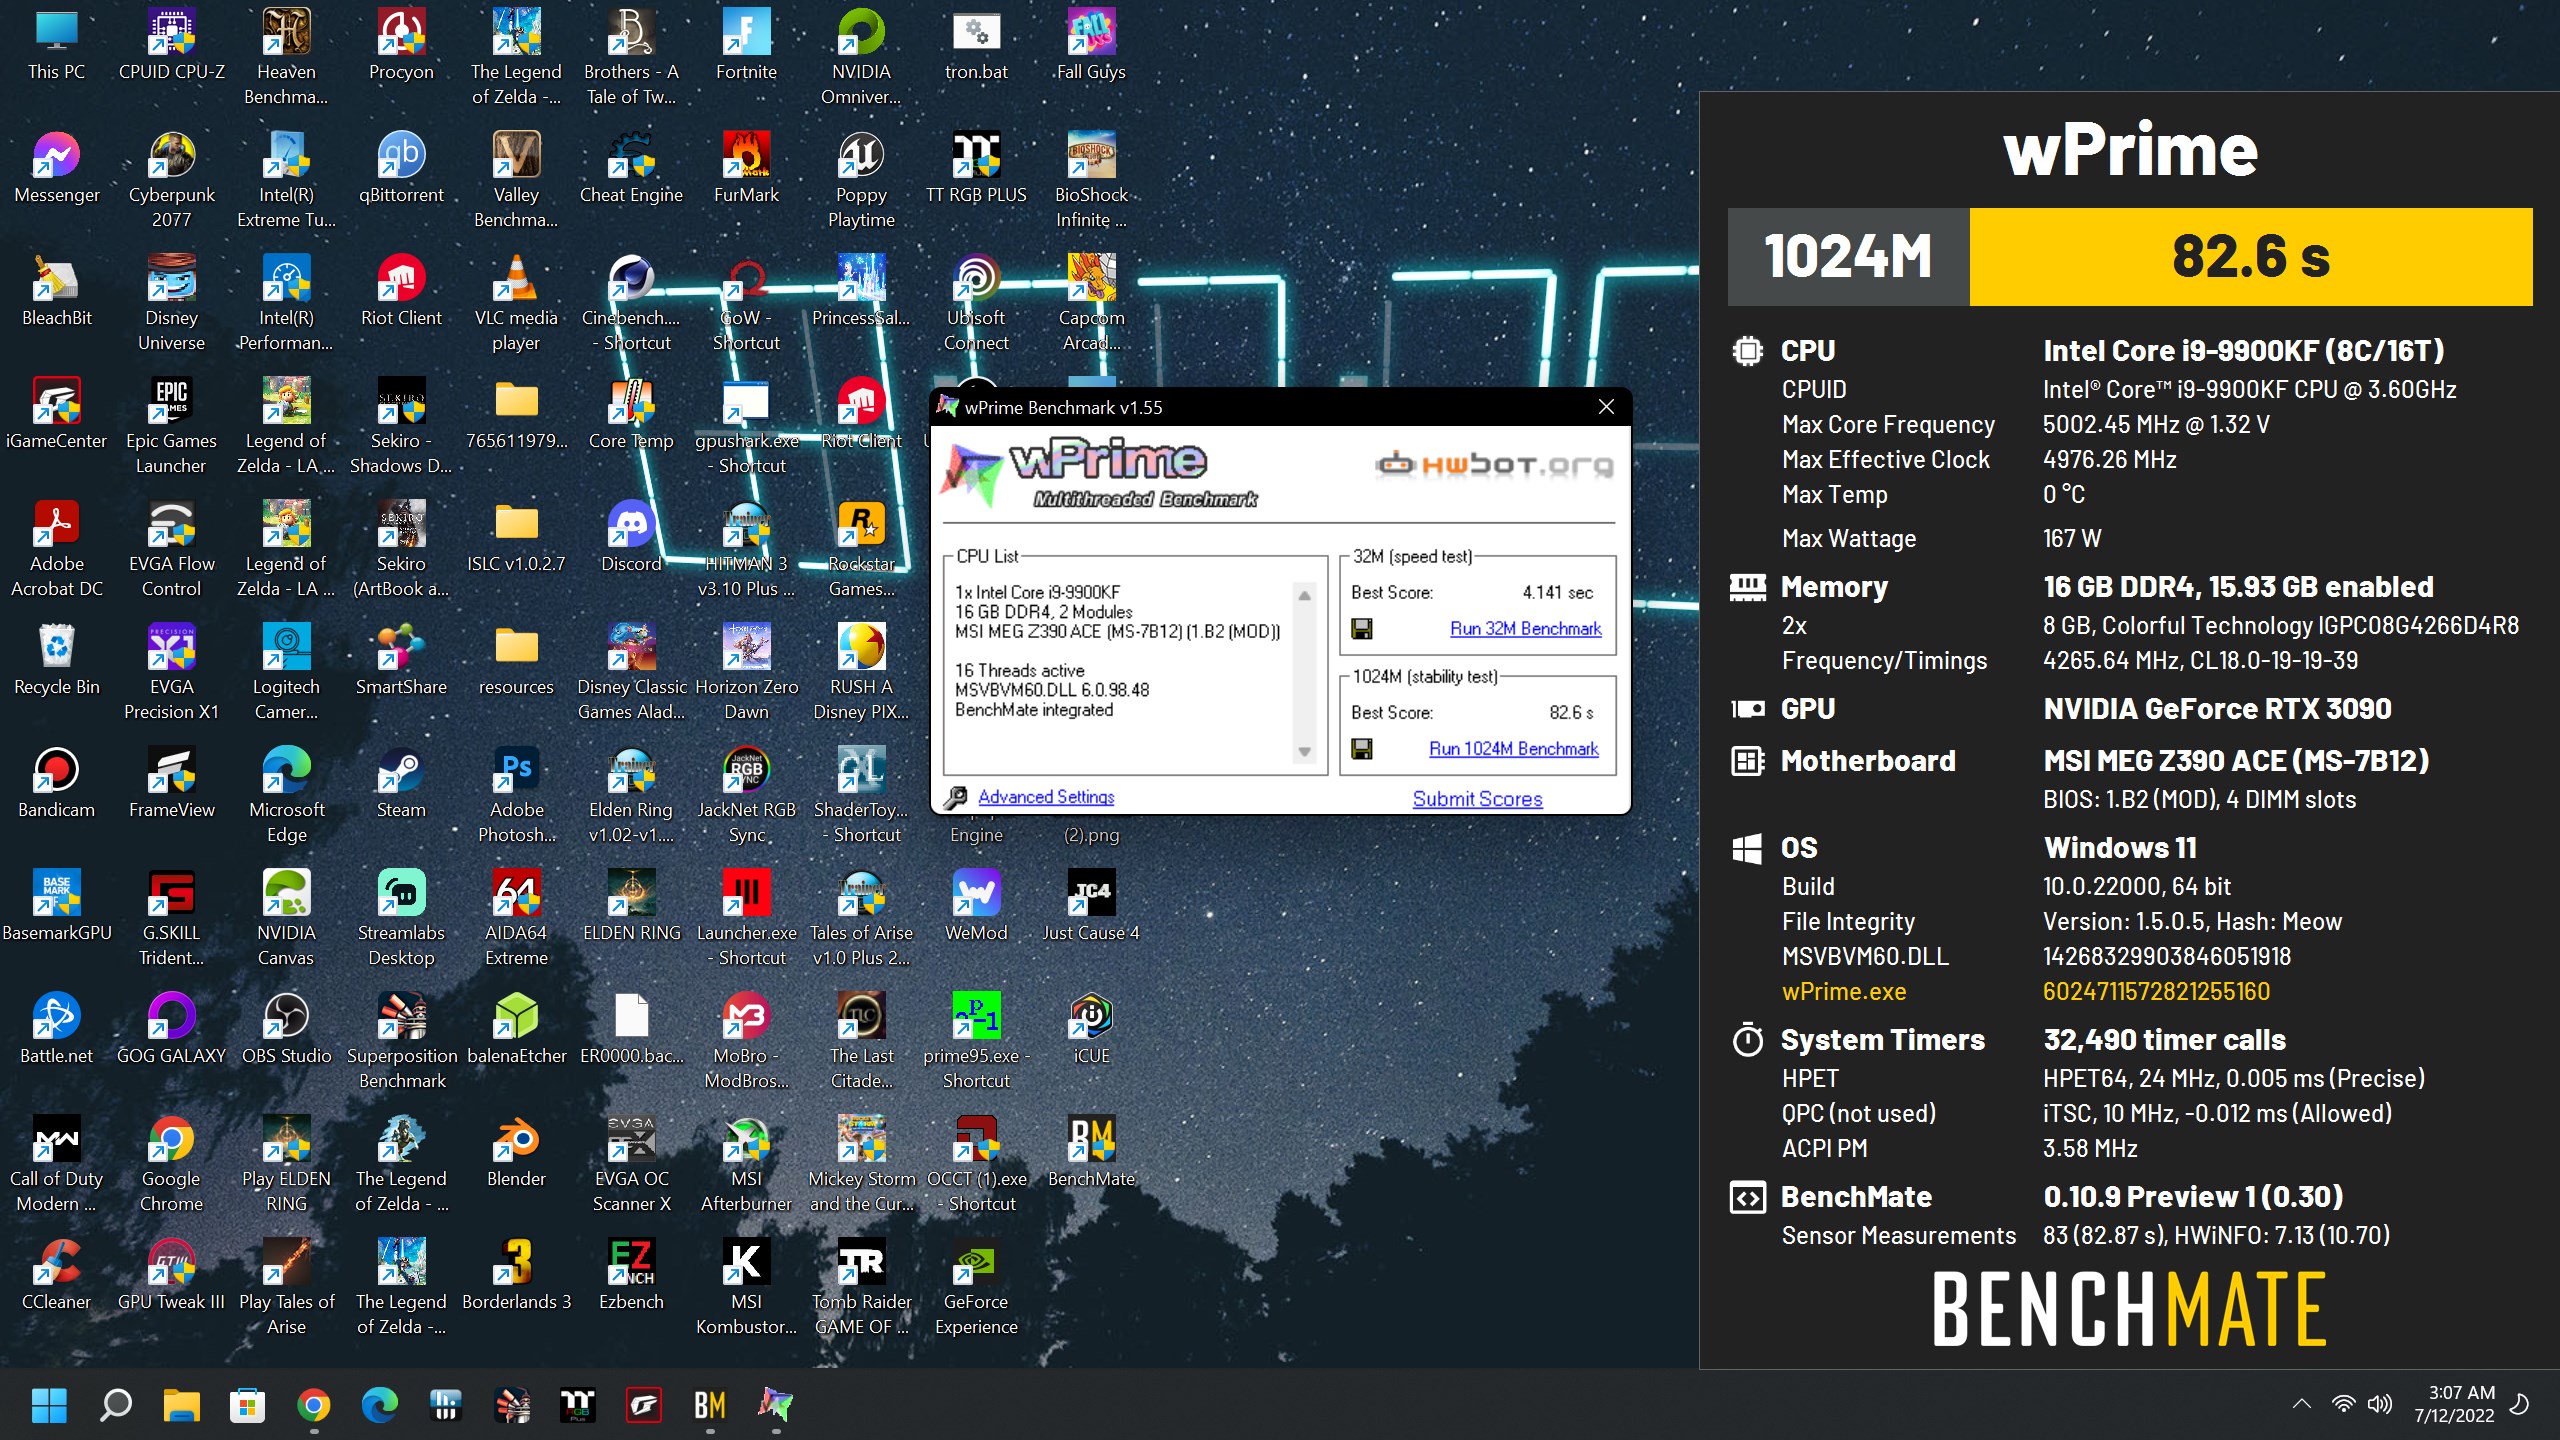Open Advanced Settings in wPrime

coord(1046,797)
